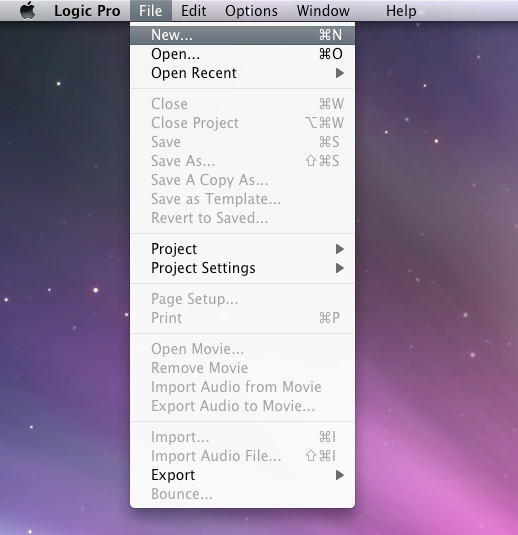Image resolution: width=518 pixels, height=535 pixels.
Task: Open the Help menu
Action: pos(401,11)
